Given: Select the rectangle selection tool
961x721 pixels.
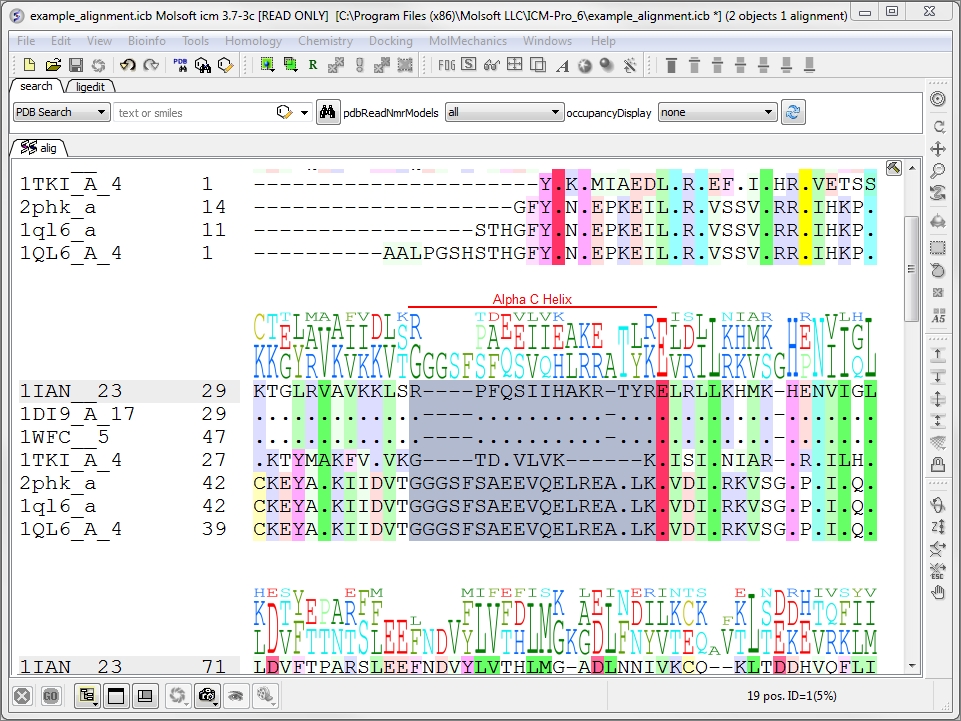Looking at the screenshot, I should [938, 247].
